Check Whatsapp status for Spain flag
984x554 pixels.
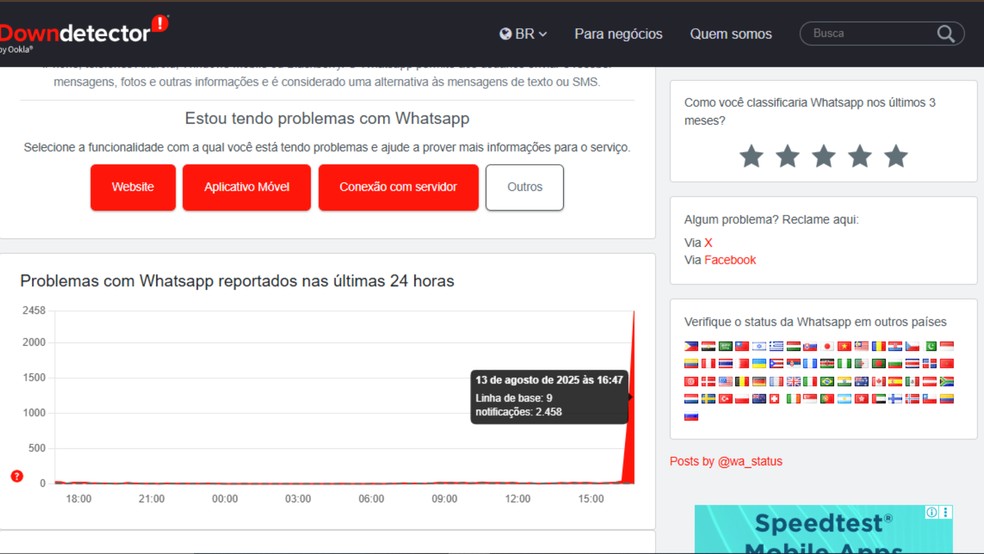pos(895,381)
